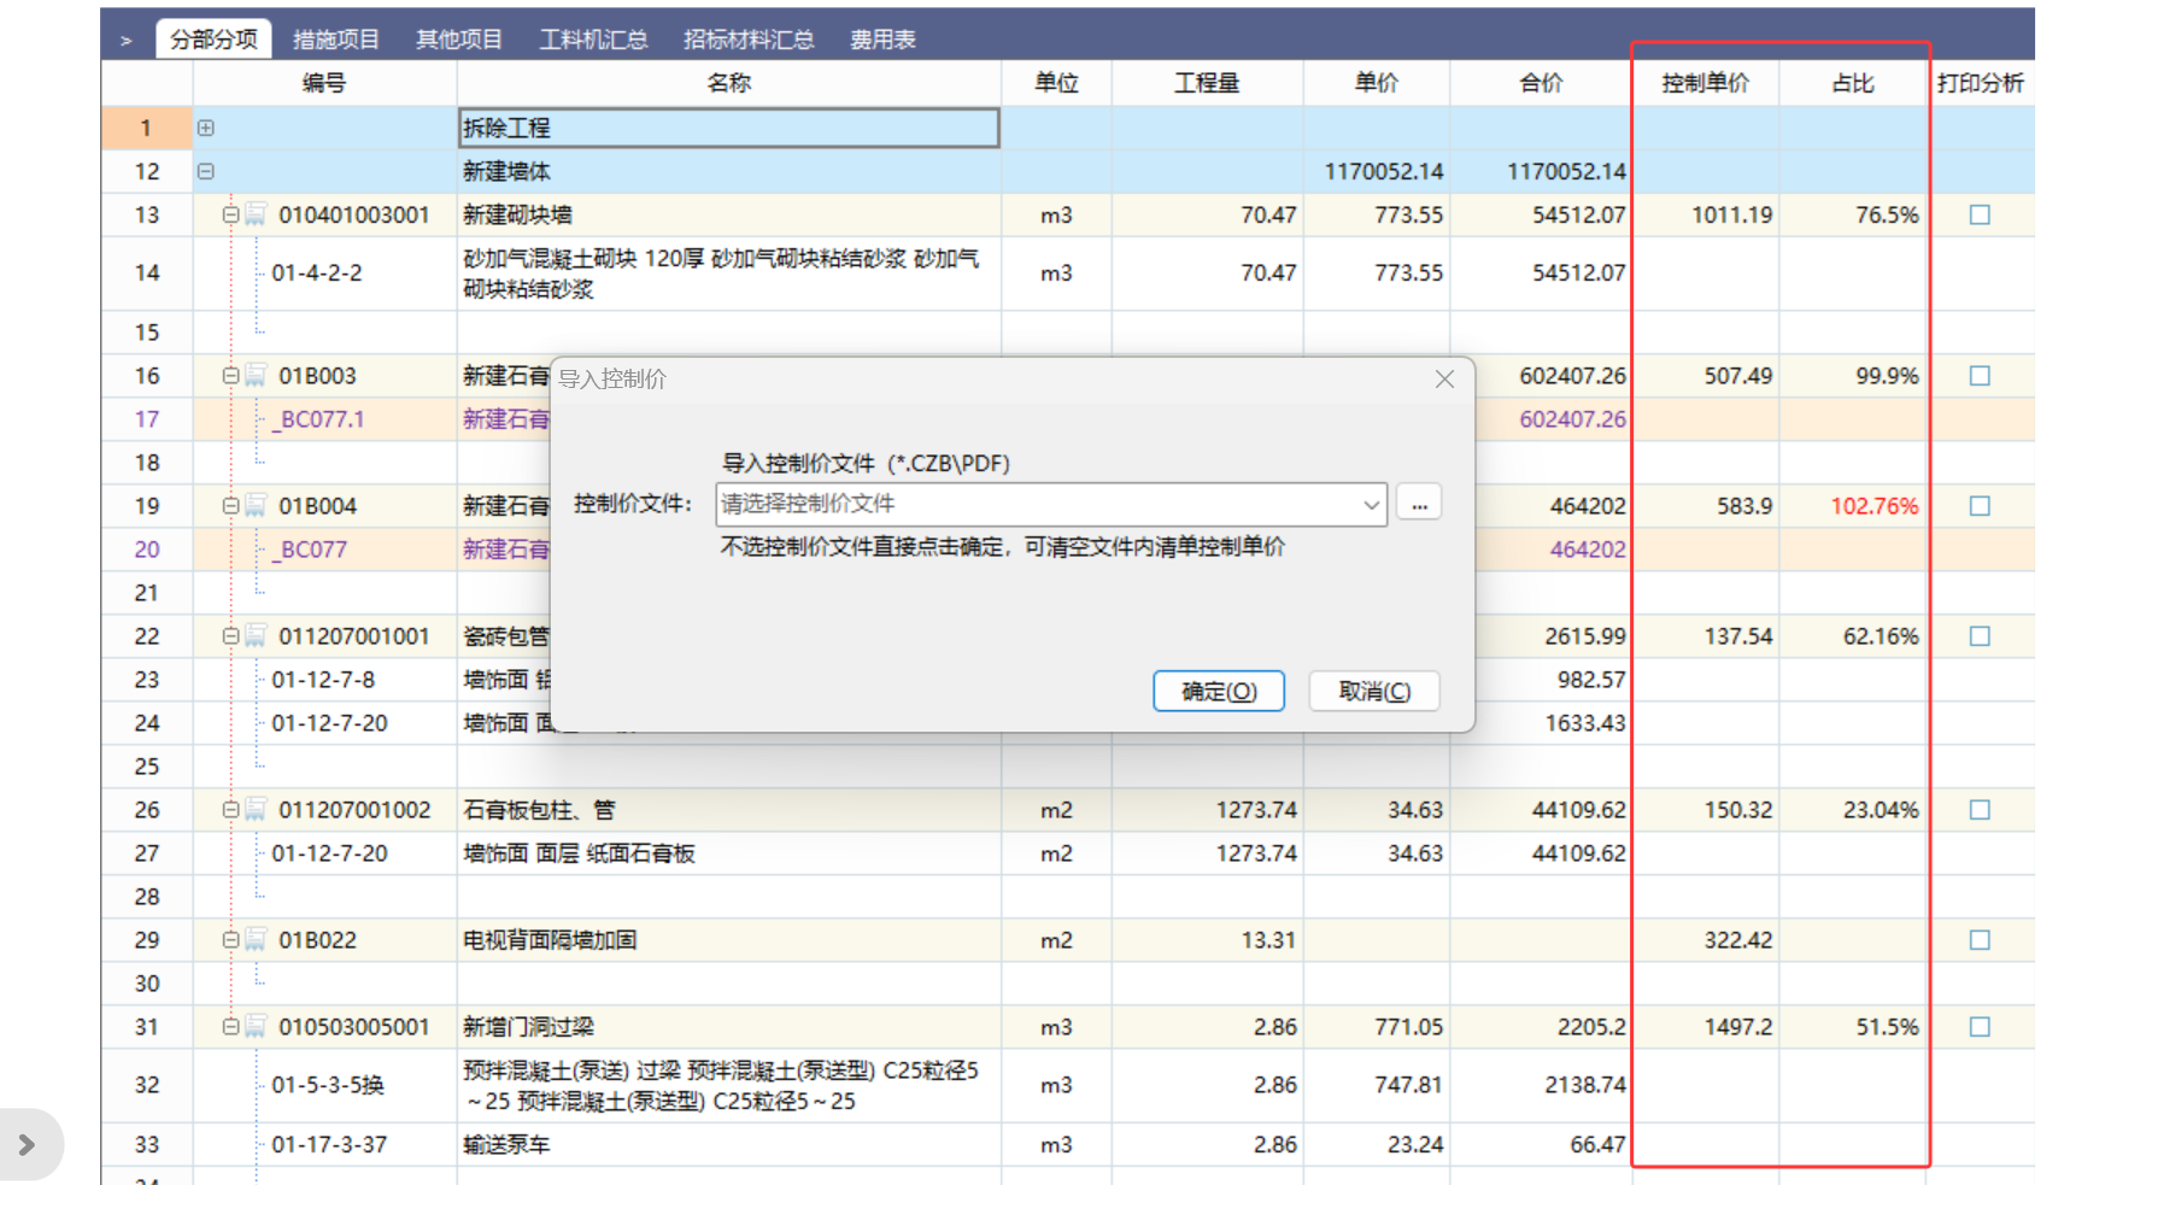The width and height of the screenshot is (2157, 1207).
Task: Select code cell 01-5-3-5换
Action: (325, 1085)
